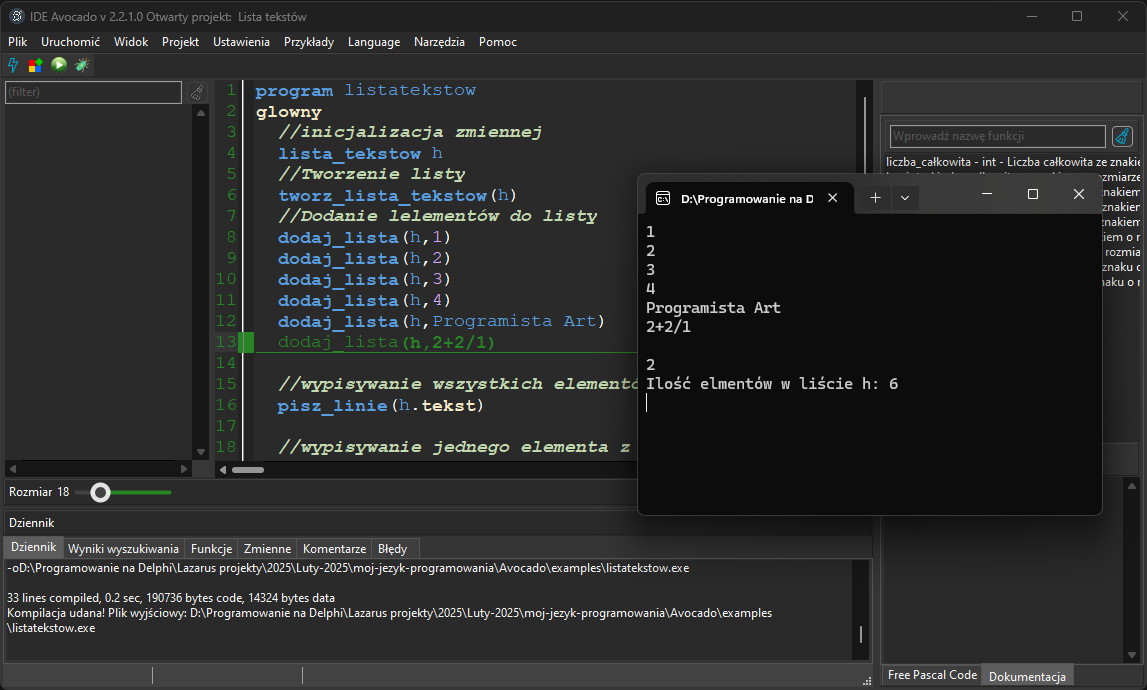Screen dimensions: 1147x690
Task: Open a new terminal tab with the plus button
Action: 875,198
